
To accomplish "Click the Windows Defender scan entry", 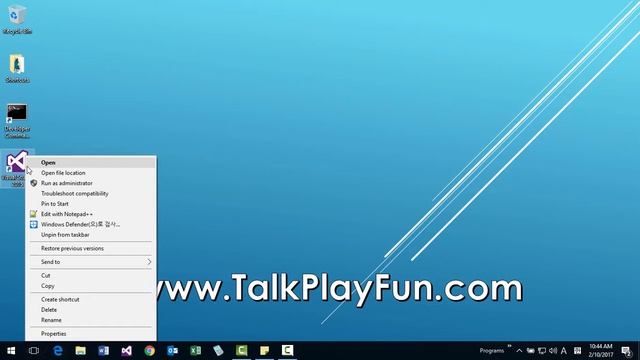I will pos(91,224).
